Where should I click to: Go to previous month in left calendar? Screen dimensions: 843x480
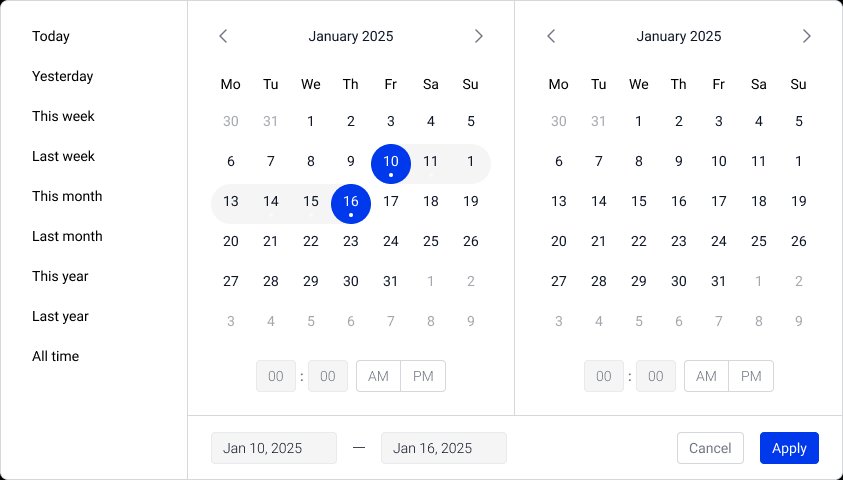click(x=223, y=36)
